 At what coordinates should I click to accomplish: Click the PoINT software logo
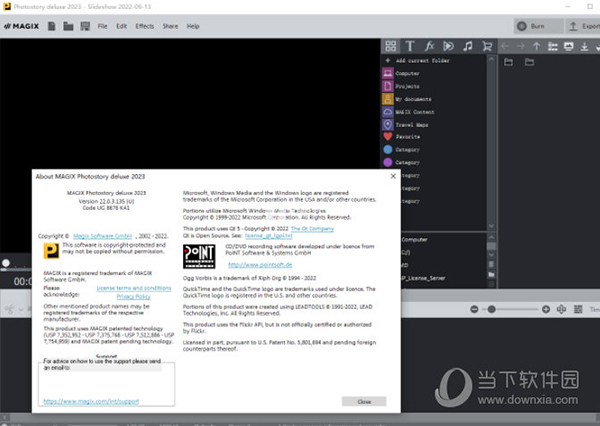click(199, 256)
